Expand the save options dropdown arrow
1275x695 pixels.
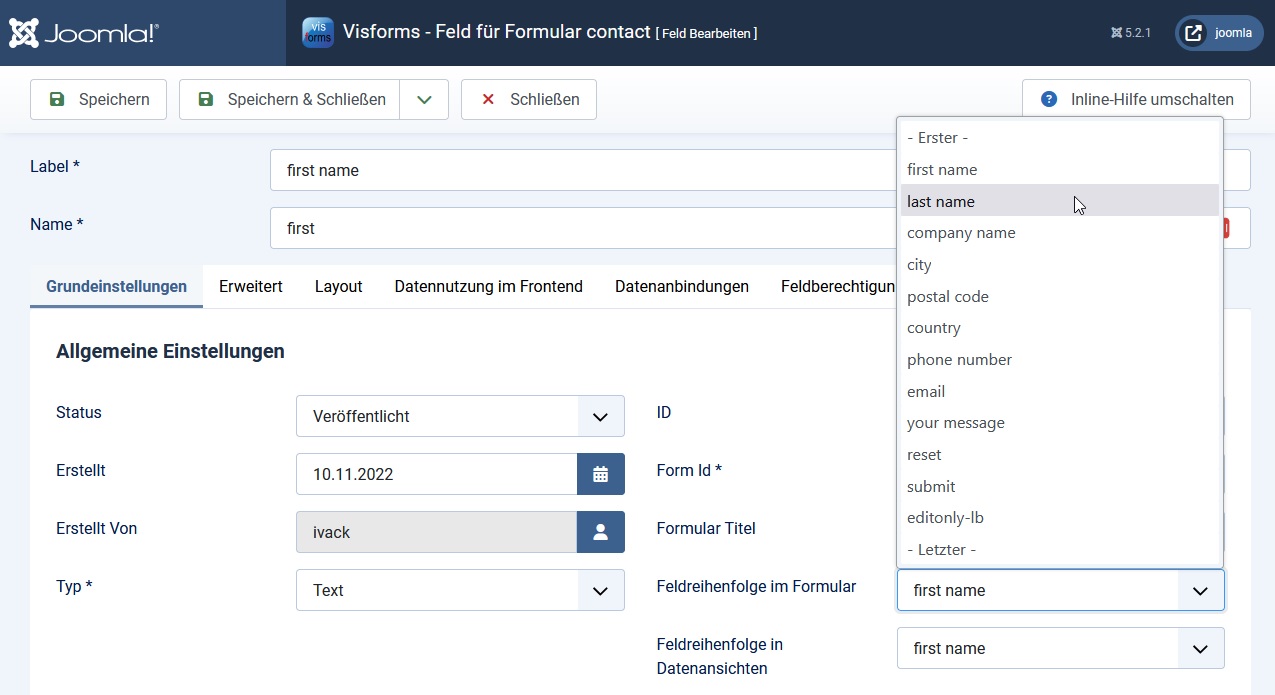[x=424, y=99]
